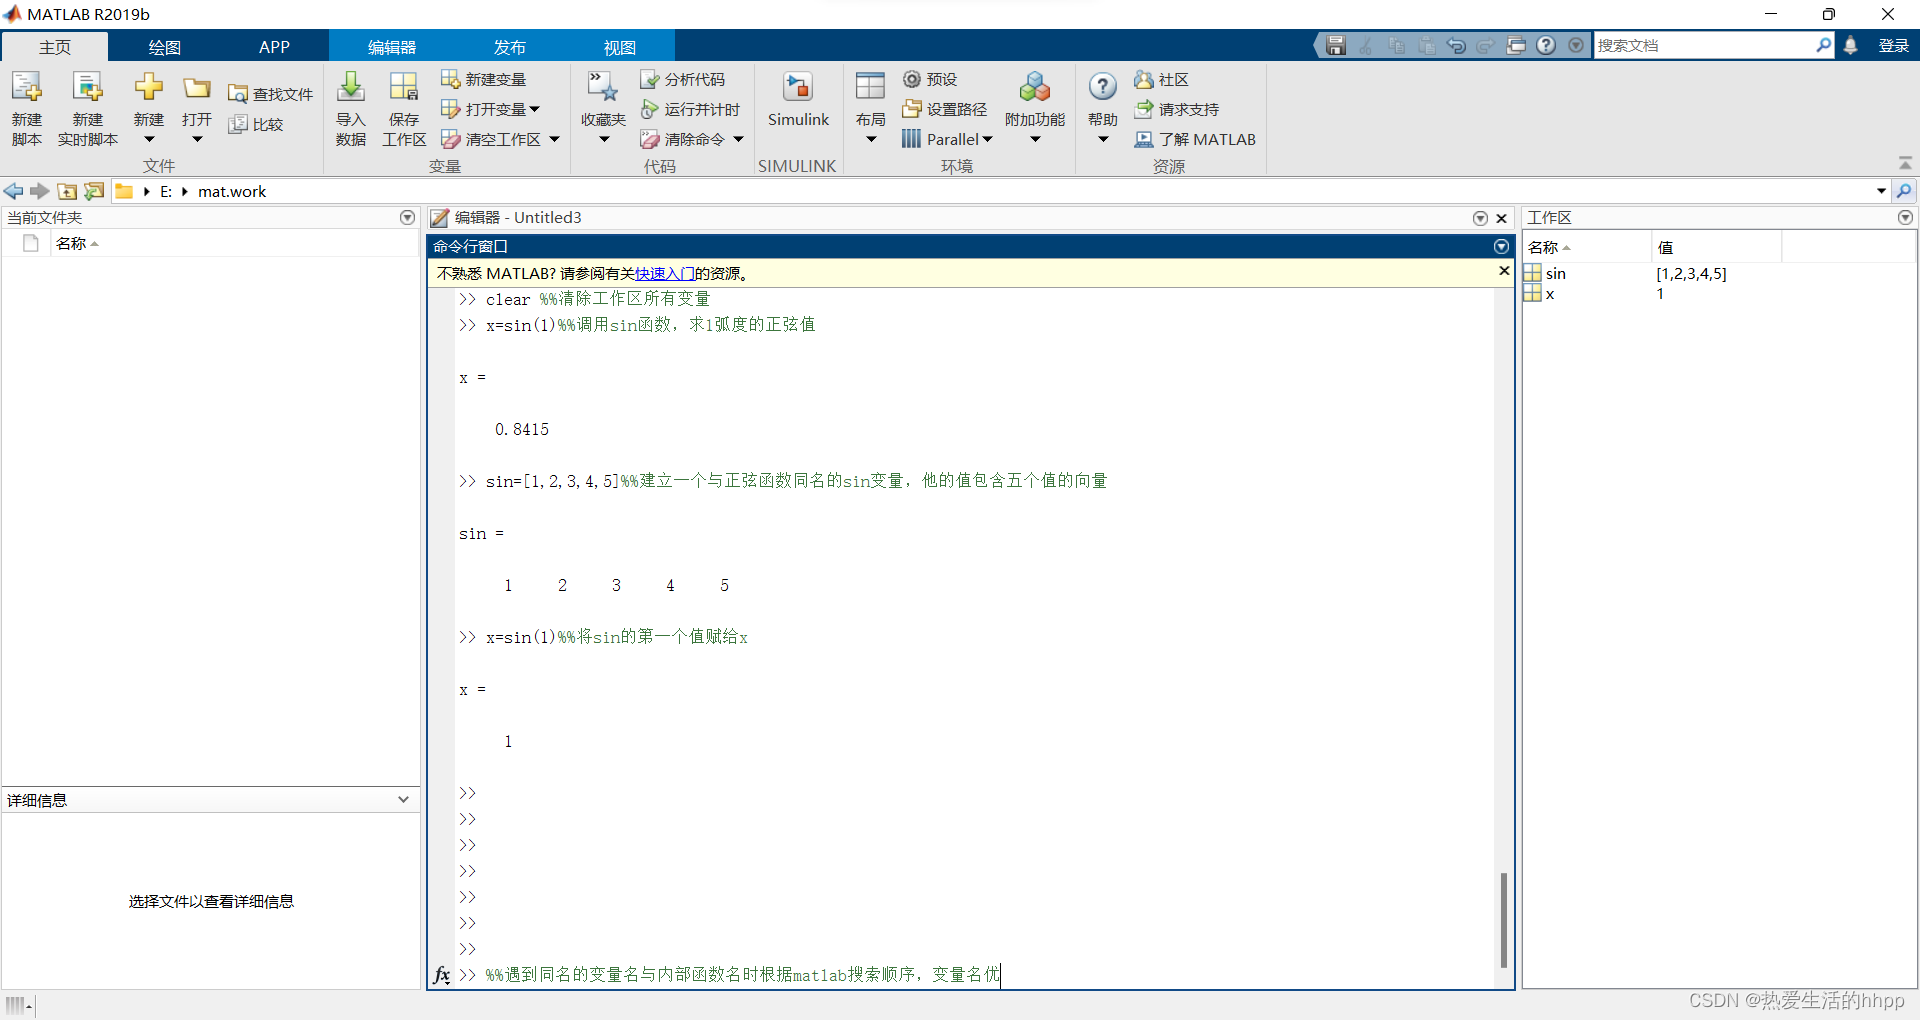Switch to the 编辑器 ribbon tab

click(391, 46)
